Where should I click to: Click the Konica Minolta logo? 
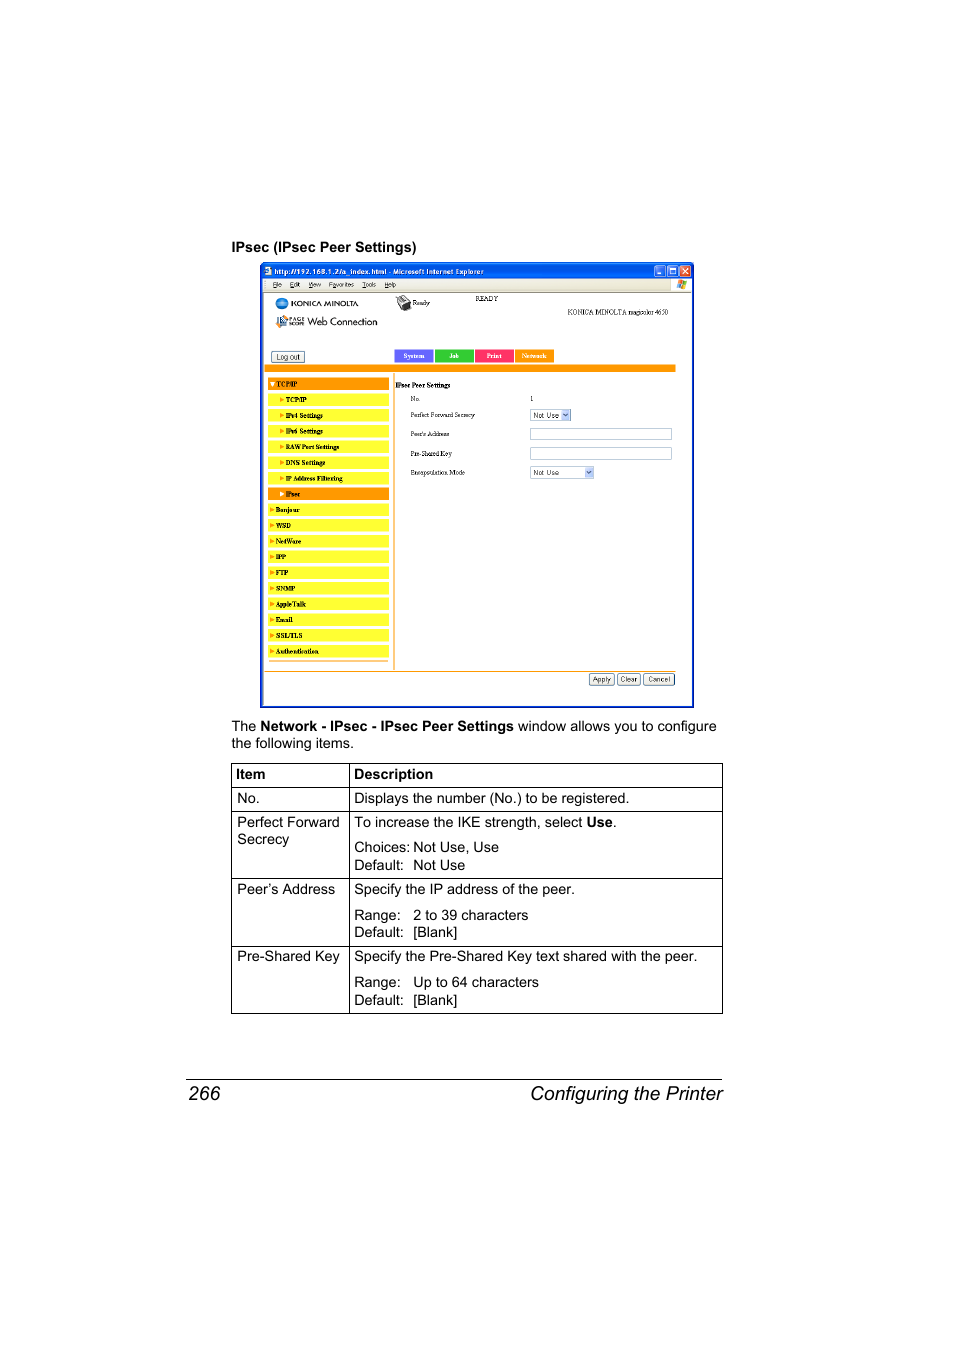point(317,303)
